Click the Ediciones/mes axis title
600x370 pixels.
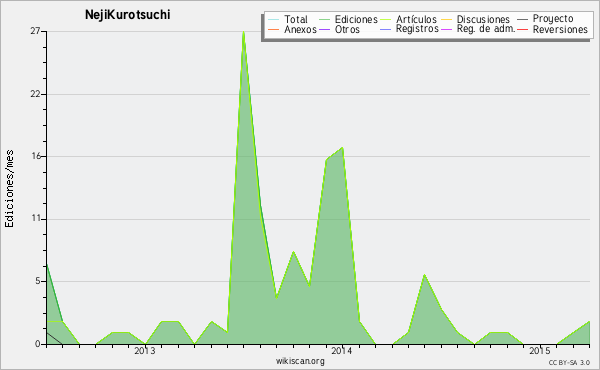tap(9, 189)
